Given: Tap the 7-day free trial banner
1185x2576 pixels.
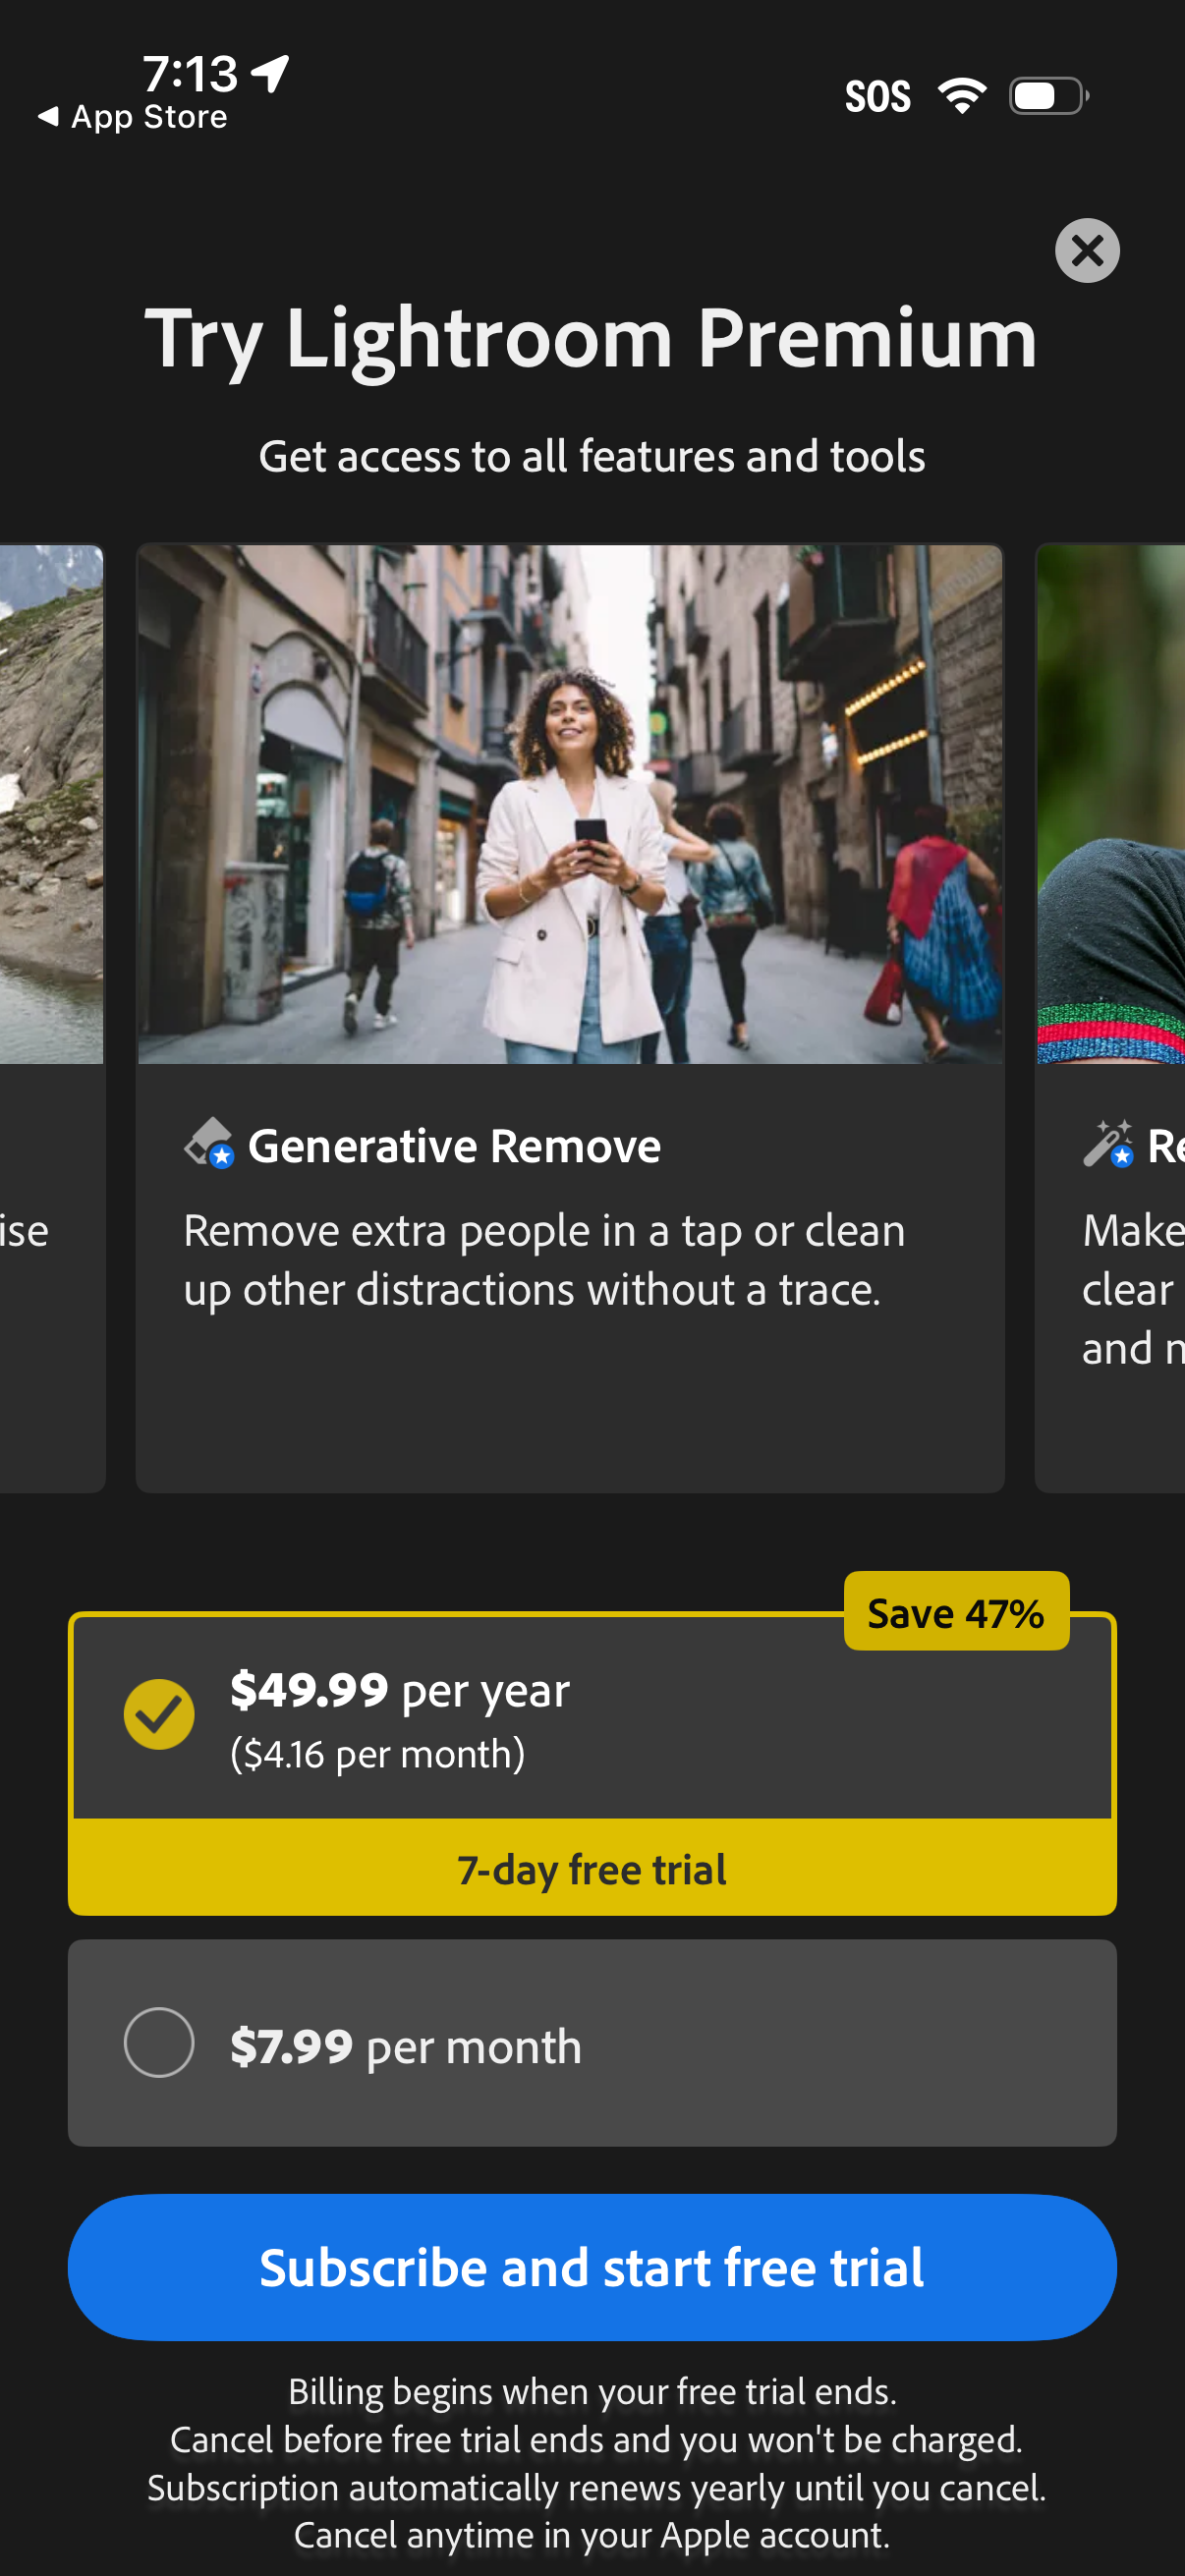Looking at the screenshot, I should pyautogui.click(x=592, y=1868).
